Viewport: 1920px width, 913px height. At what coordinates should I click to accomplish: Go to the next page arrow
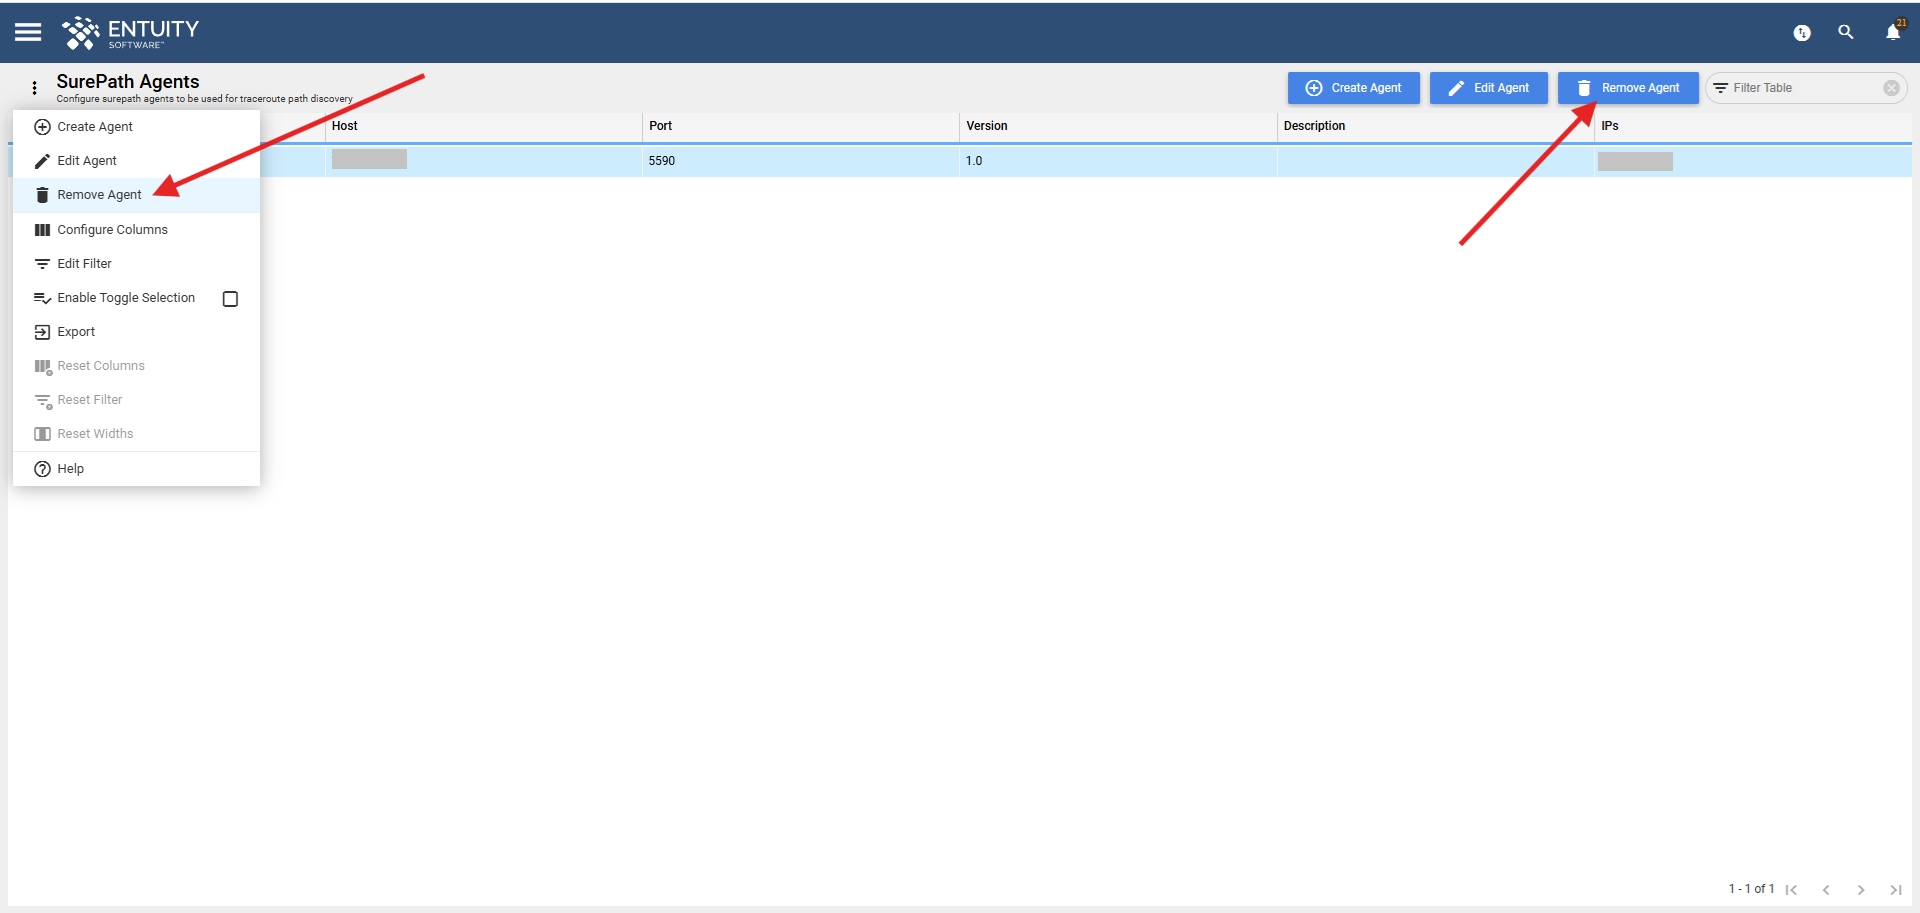(1861, 889)
